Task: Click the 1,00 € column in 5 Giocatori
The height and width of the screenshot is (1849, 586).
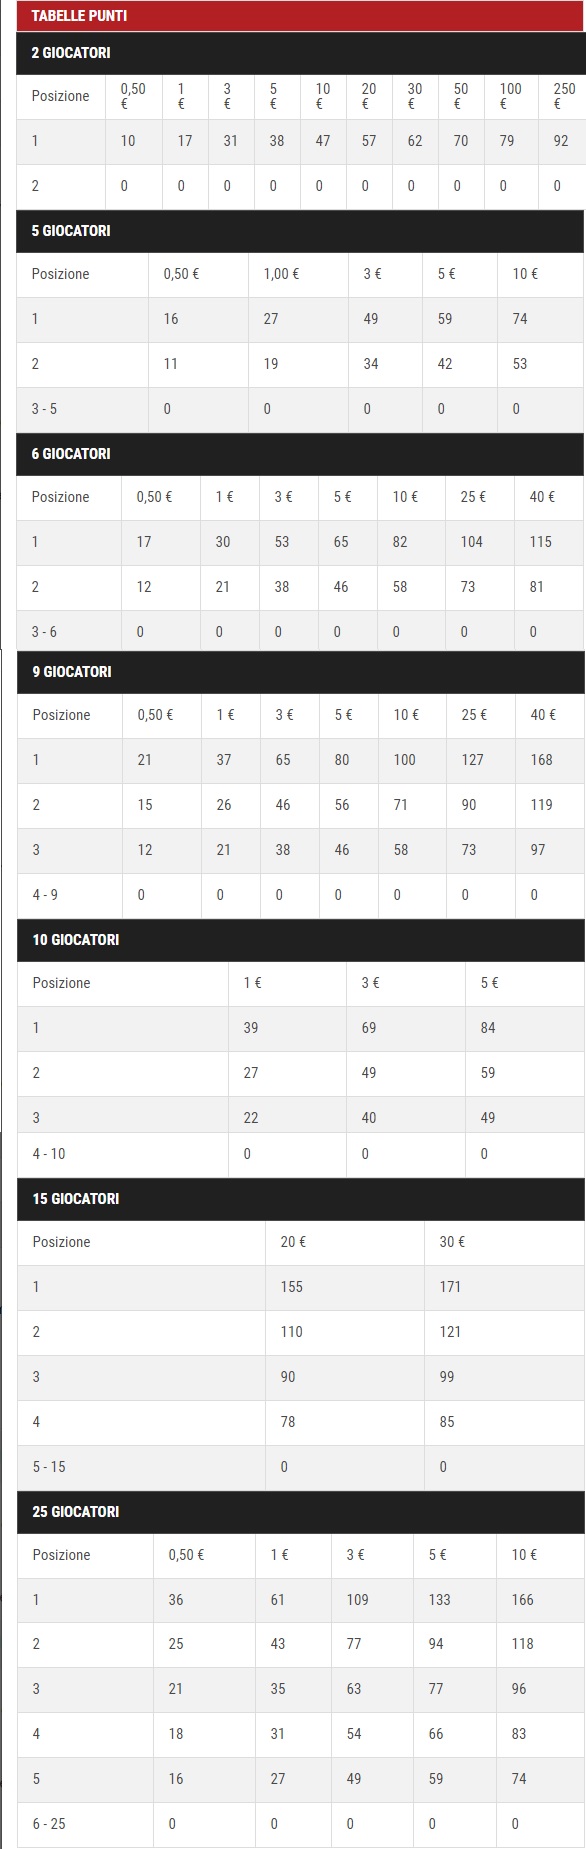Action: [x=281, y=274]
